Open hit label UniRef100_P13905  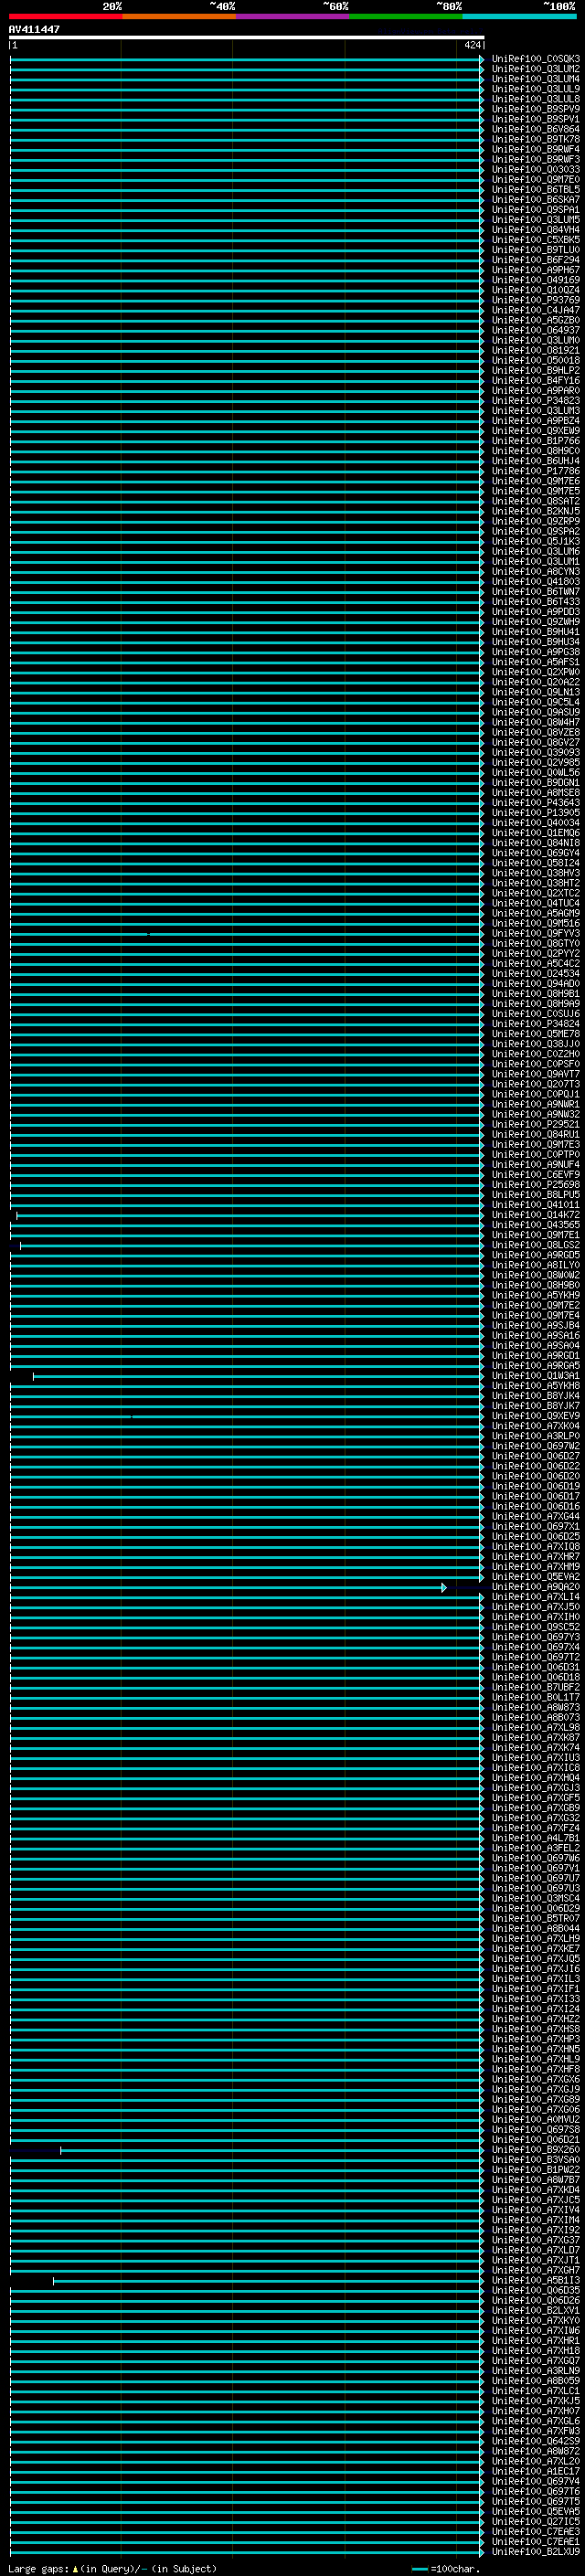coord(536,813)
